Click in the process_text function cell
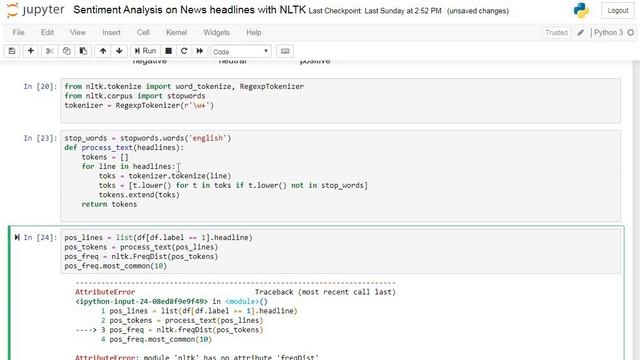The image size is (640, 360). coord(340,176)
